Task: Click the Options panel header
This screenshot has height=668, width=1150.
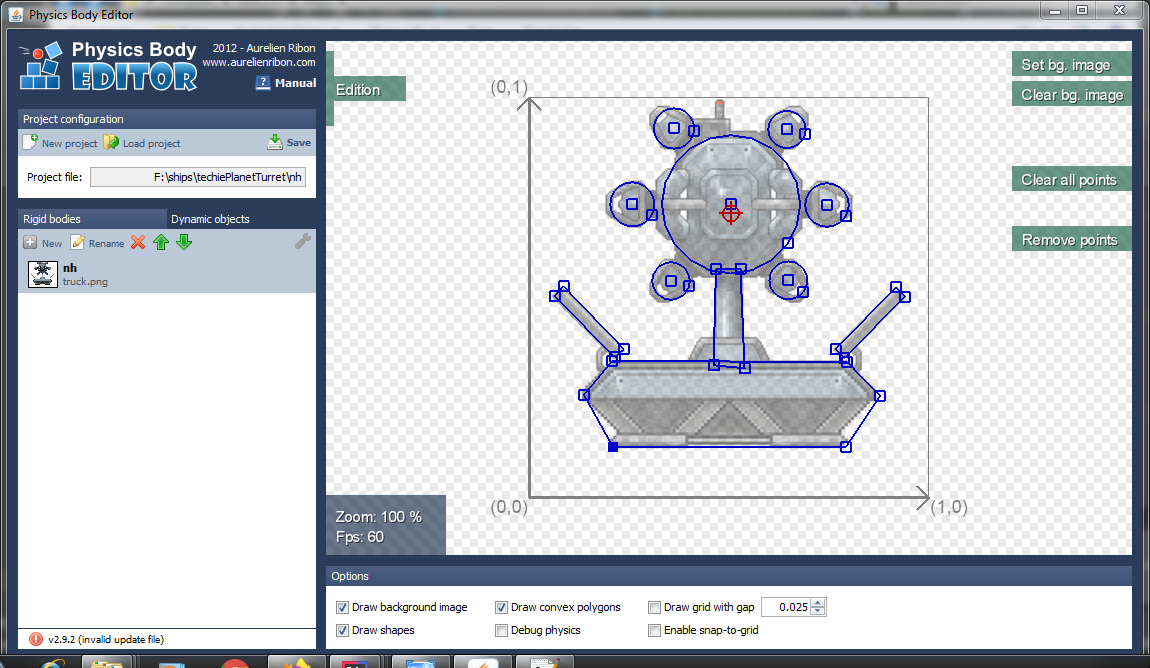Action: click(729, 576)
